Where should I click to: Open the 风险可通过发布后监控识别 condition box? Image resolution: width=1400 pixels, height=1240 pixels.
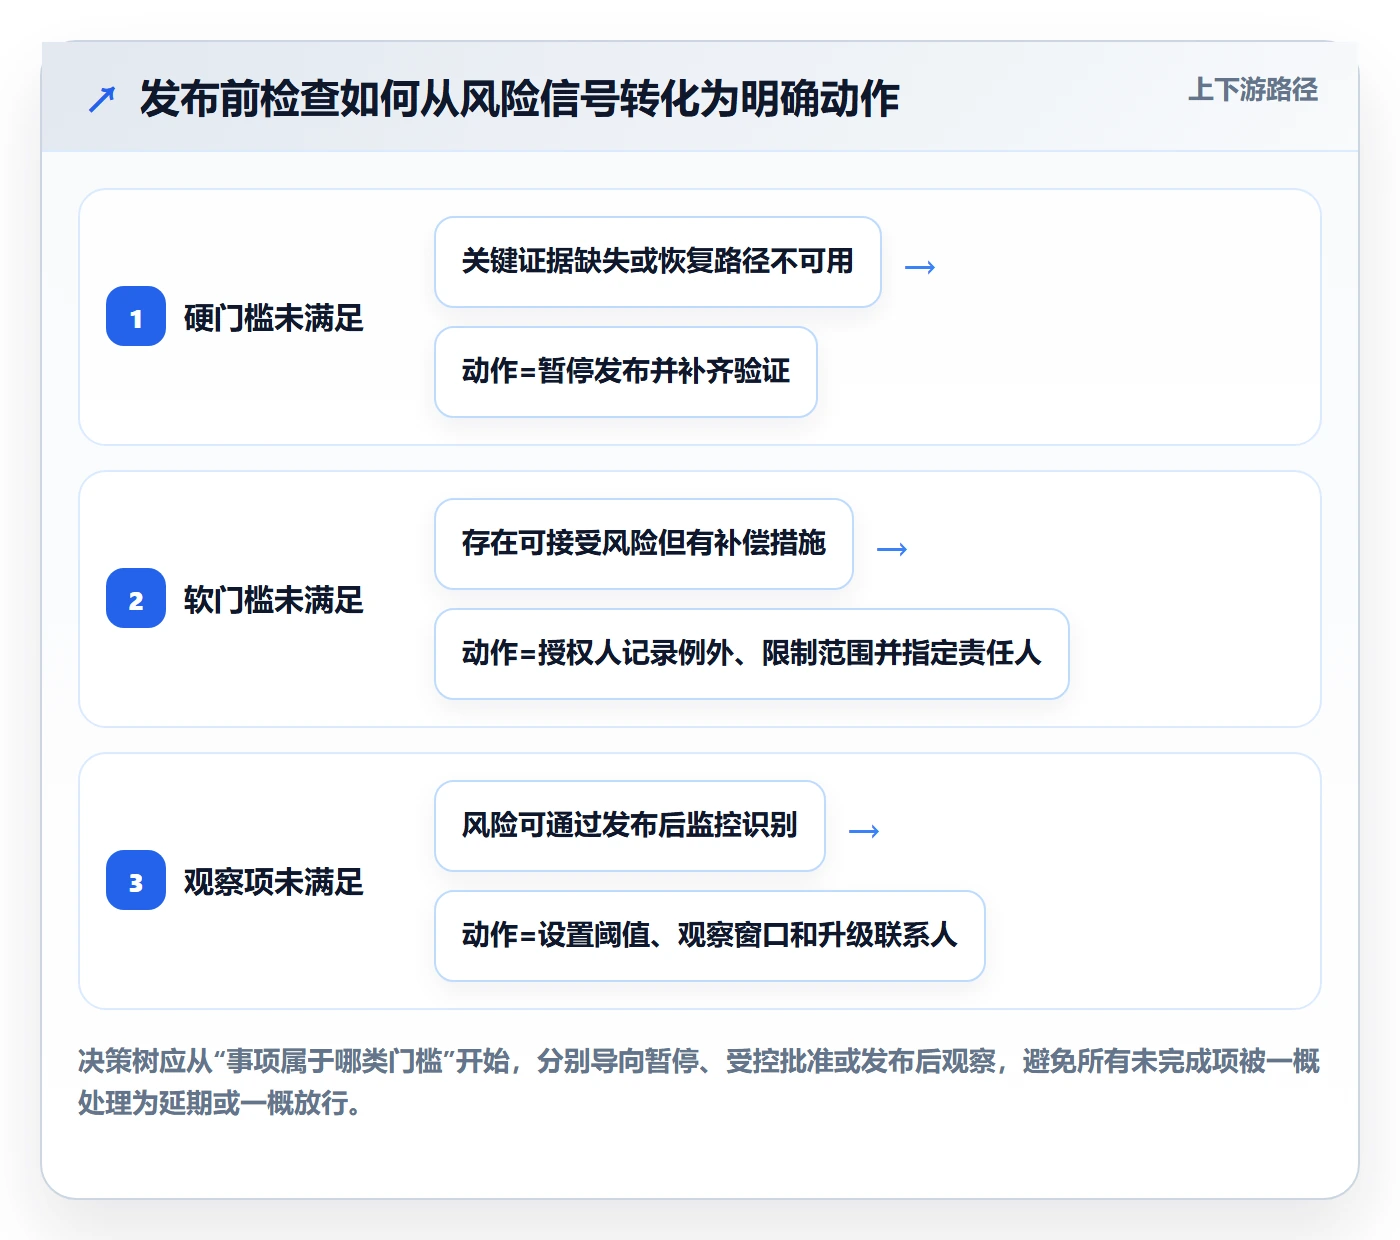click(630, 826)
